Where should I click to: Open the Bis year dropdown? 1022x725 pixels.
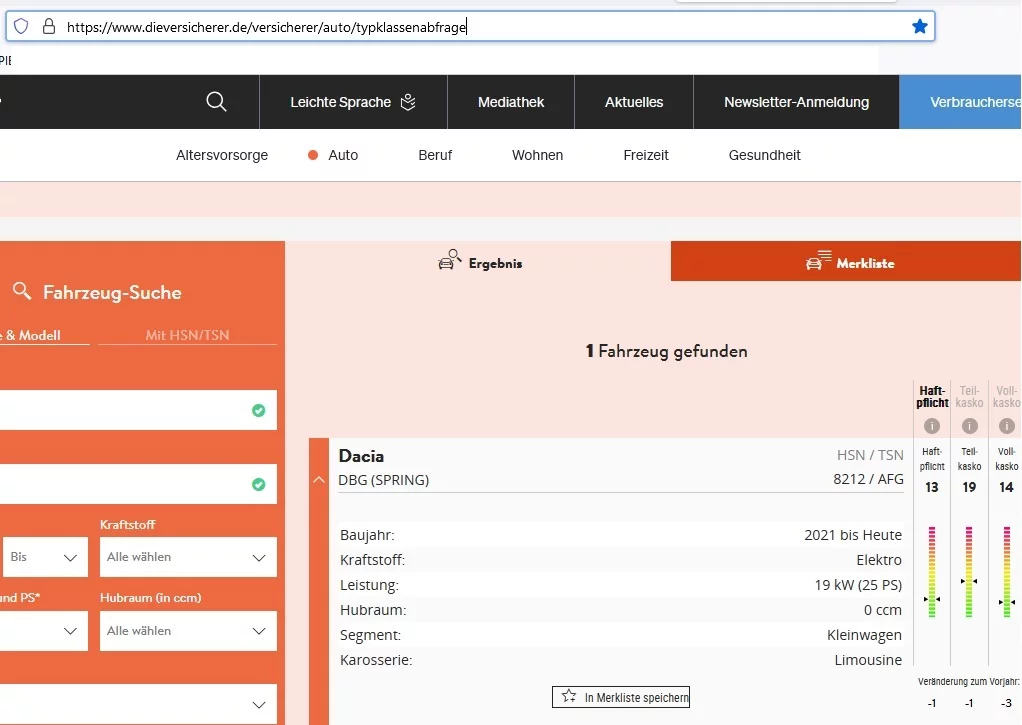point(44,557)
